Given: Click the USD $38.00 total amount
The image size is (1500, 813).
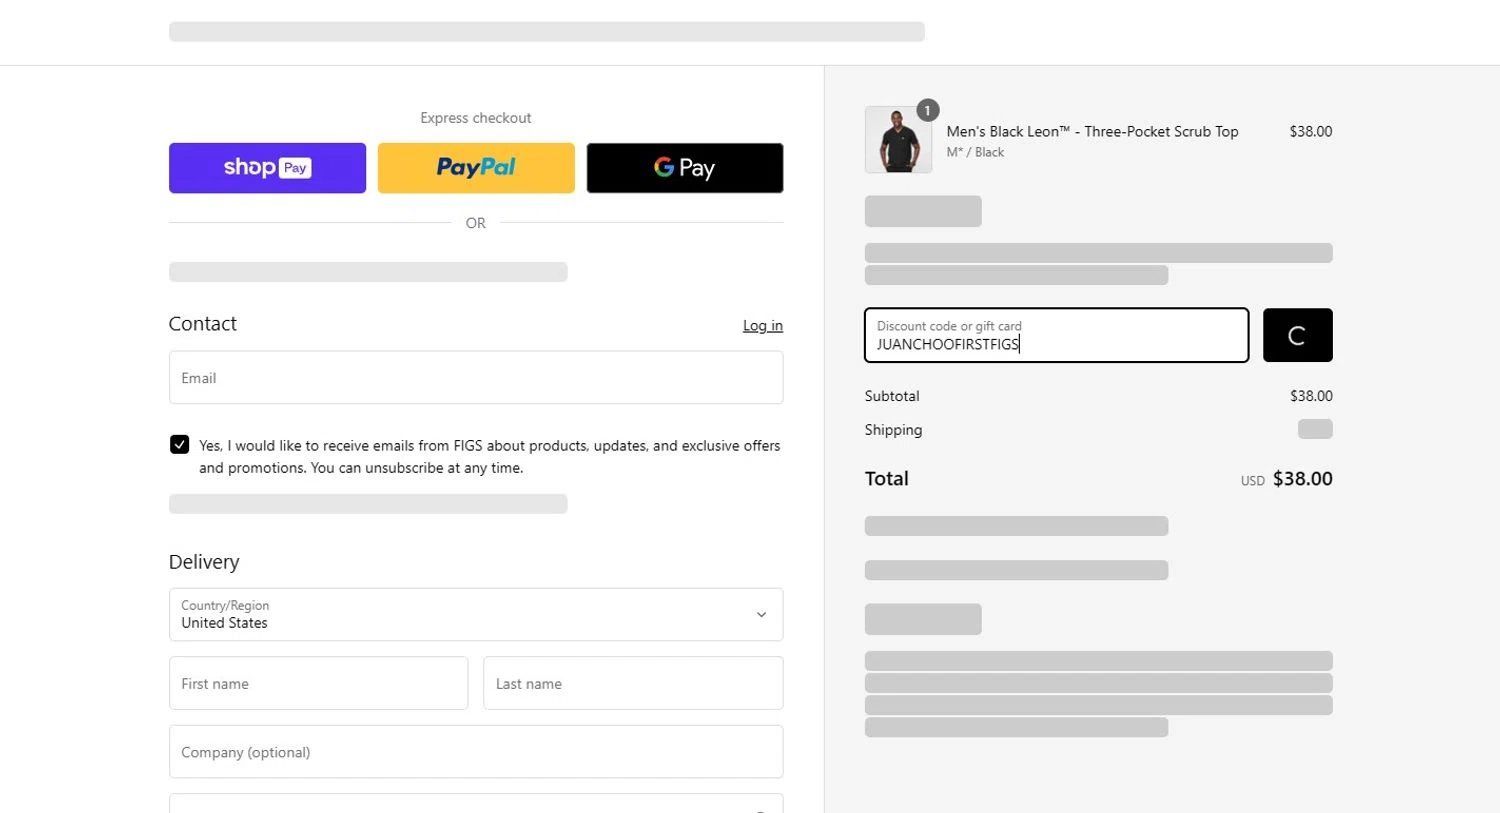Looking at the screenshot, I should pyautogui.click(x=1301, y=479).
